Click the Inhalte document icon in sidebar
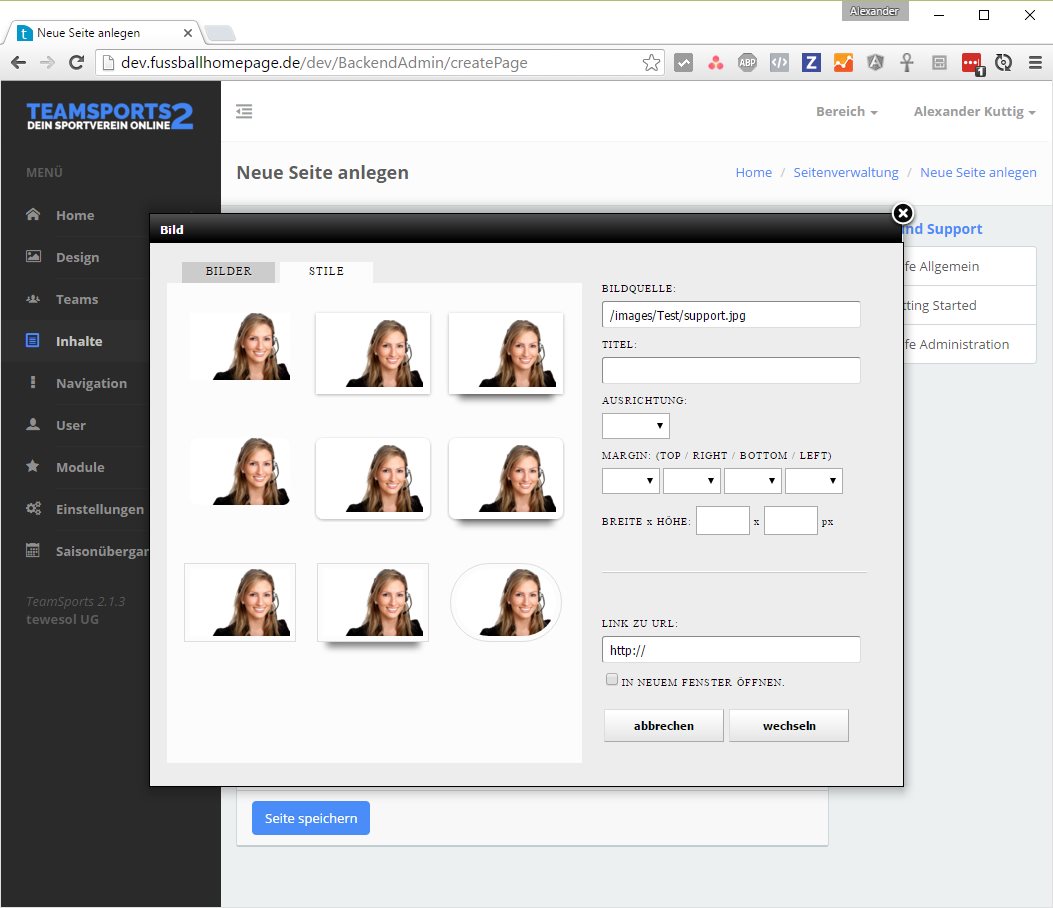1053x908 pixels. [x=33, y=341]
